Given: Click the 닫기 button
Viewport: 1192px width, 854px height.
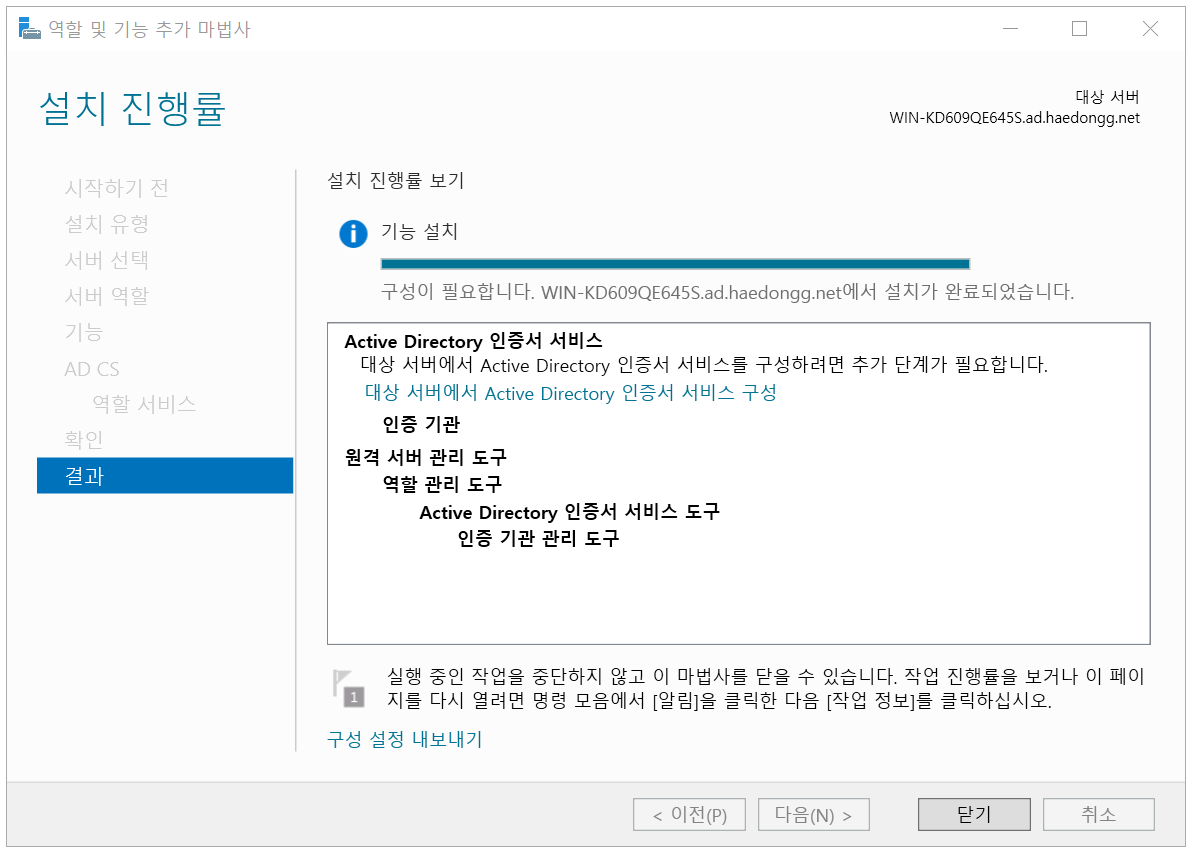Looking at the screenshot, I should pos(974,814).
